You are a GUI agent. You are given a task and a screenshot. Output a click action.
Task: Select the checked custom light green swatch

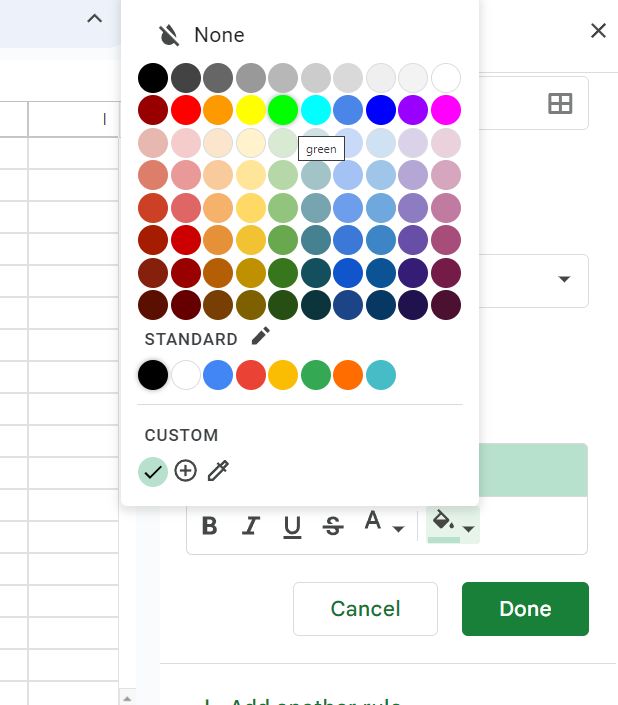153,472
